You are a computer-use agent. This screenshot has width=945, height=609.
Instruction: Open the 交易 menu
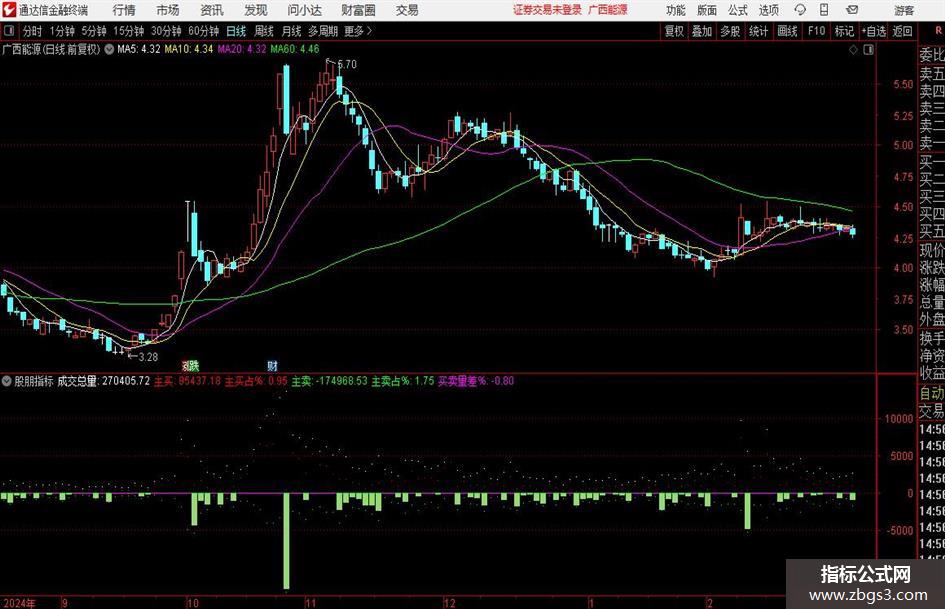[x=407, y=10]
